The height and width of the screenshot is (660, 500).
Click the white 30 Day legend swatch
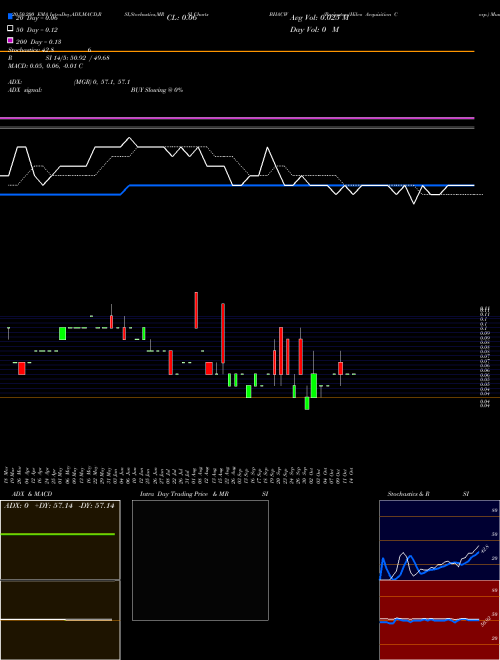[x=11, y=29]
